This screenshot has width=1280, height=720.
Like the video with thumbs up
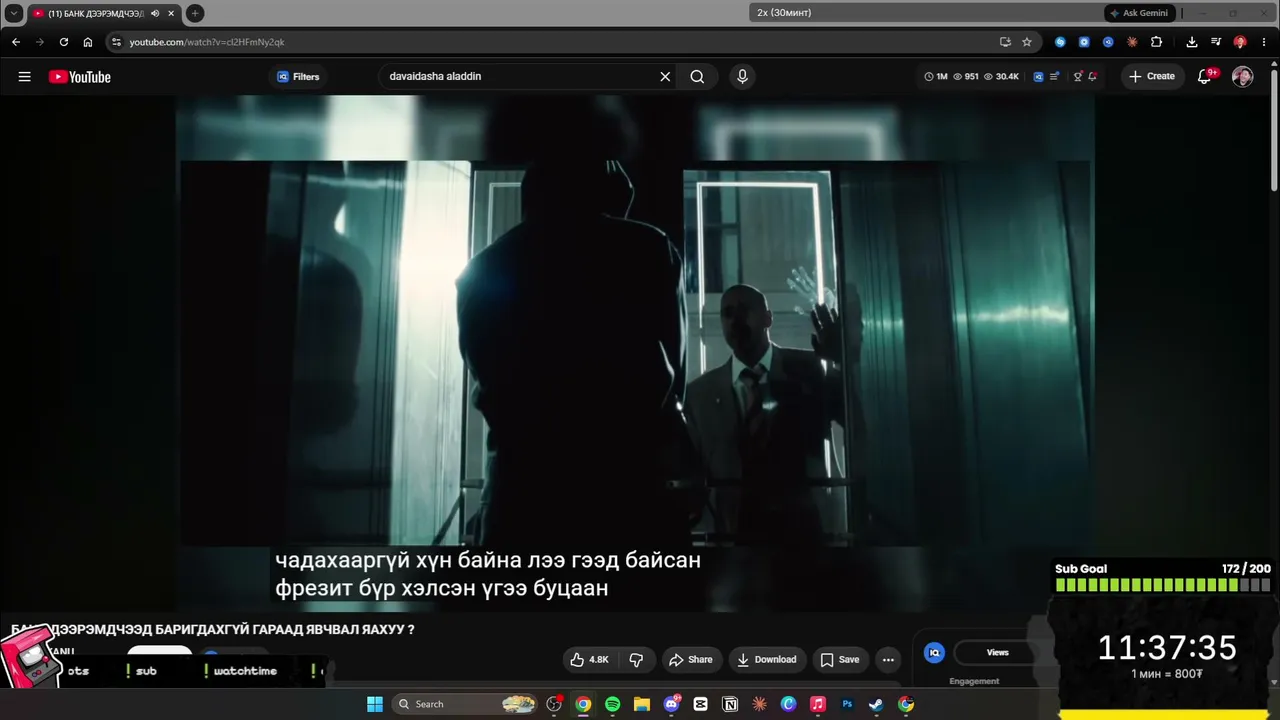point(589,660)
